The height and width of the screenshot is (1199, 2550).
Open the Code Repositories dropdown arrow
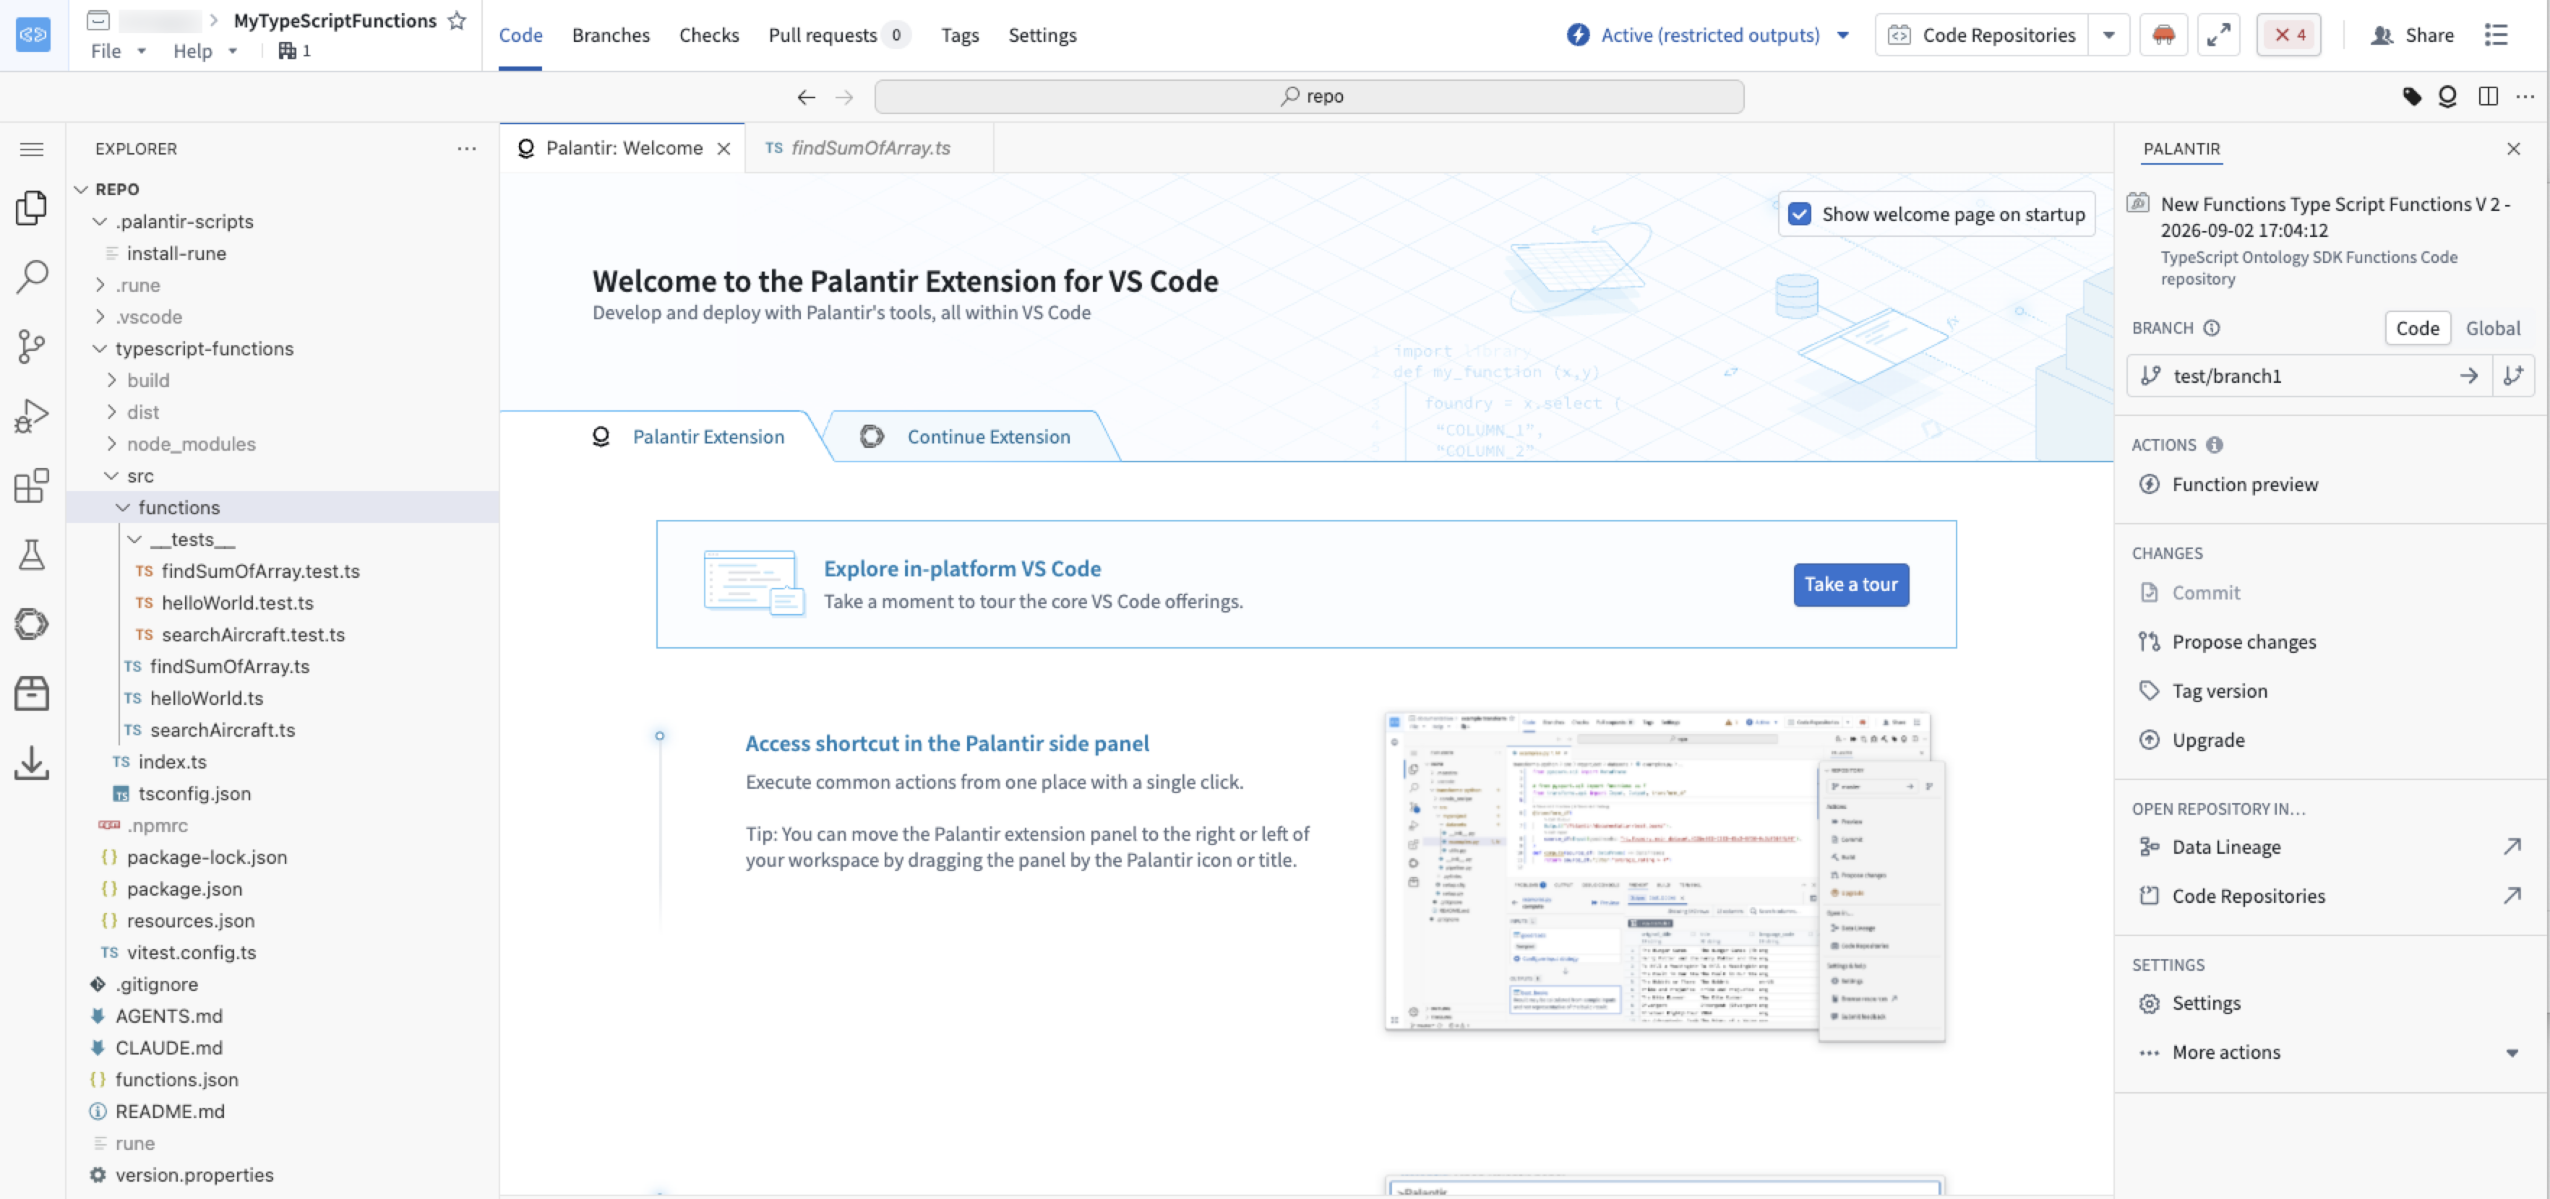(x=2108, y=35)
